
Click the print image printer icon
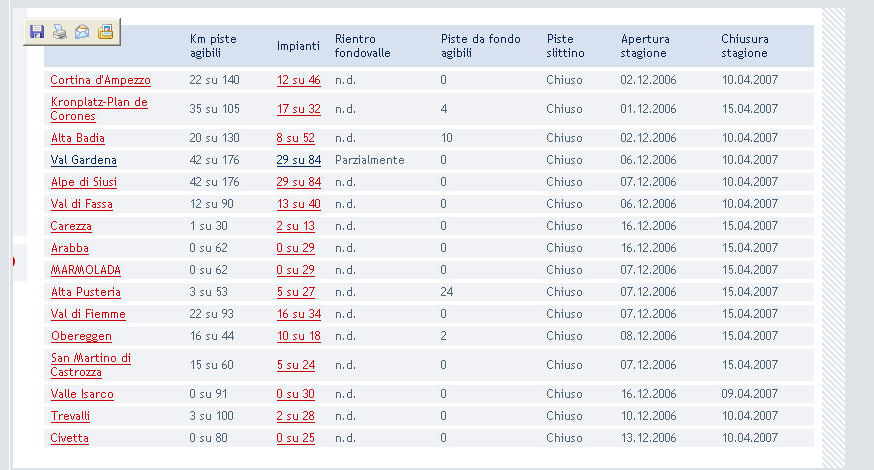coord(60,32)
